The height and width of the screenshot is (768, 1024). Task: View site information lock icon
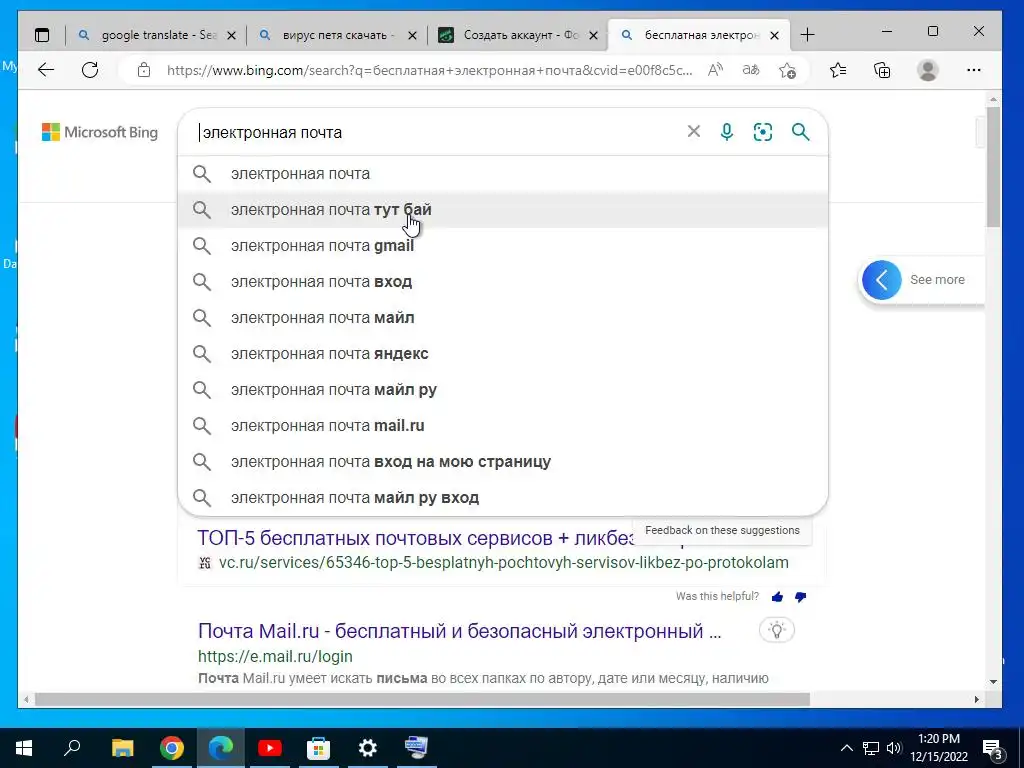point(144,70)
